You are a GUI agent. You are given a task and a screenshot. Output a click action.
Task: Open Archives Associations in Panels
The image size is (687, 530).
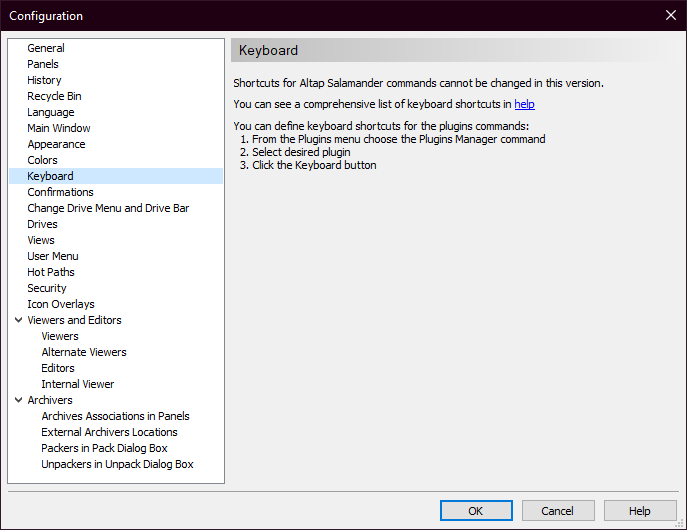[x=115, y=416]
